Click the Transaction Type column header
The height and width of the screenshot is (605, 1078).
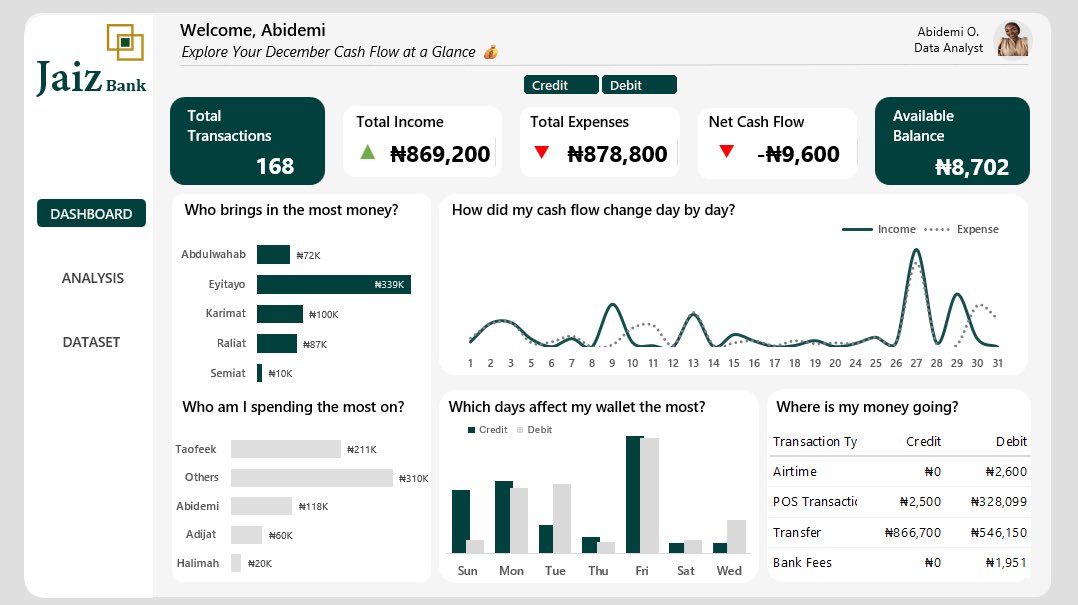tap(815, 441)
